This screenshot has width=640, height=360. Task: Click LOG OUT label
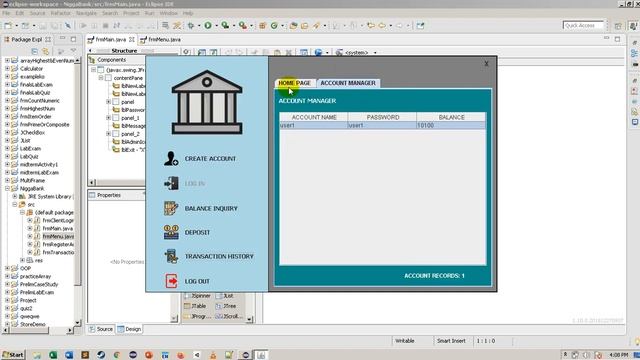point(197,281)
